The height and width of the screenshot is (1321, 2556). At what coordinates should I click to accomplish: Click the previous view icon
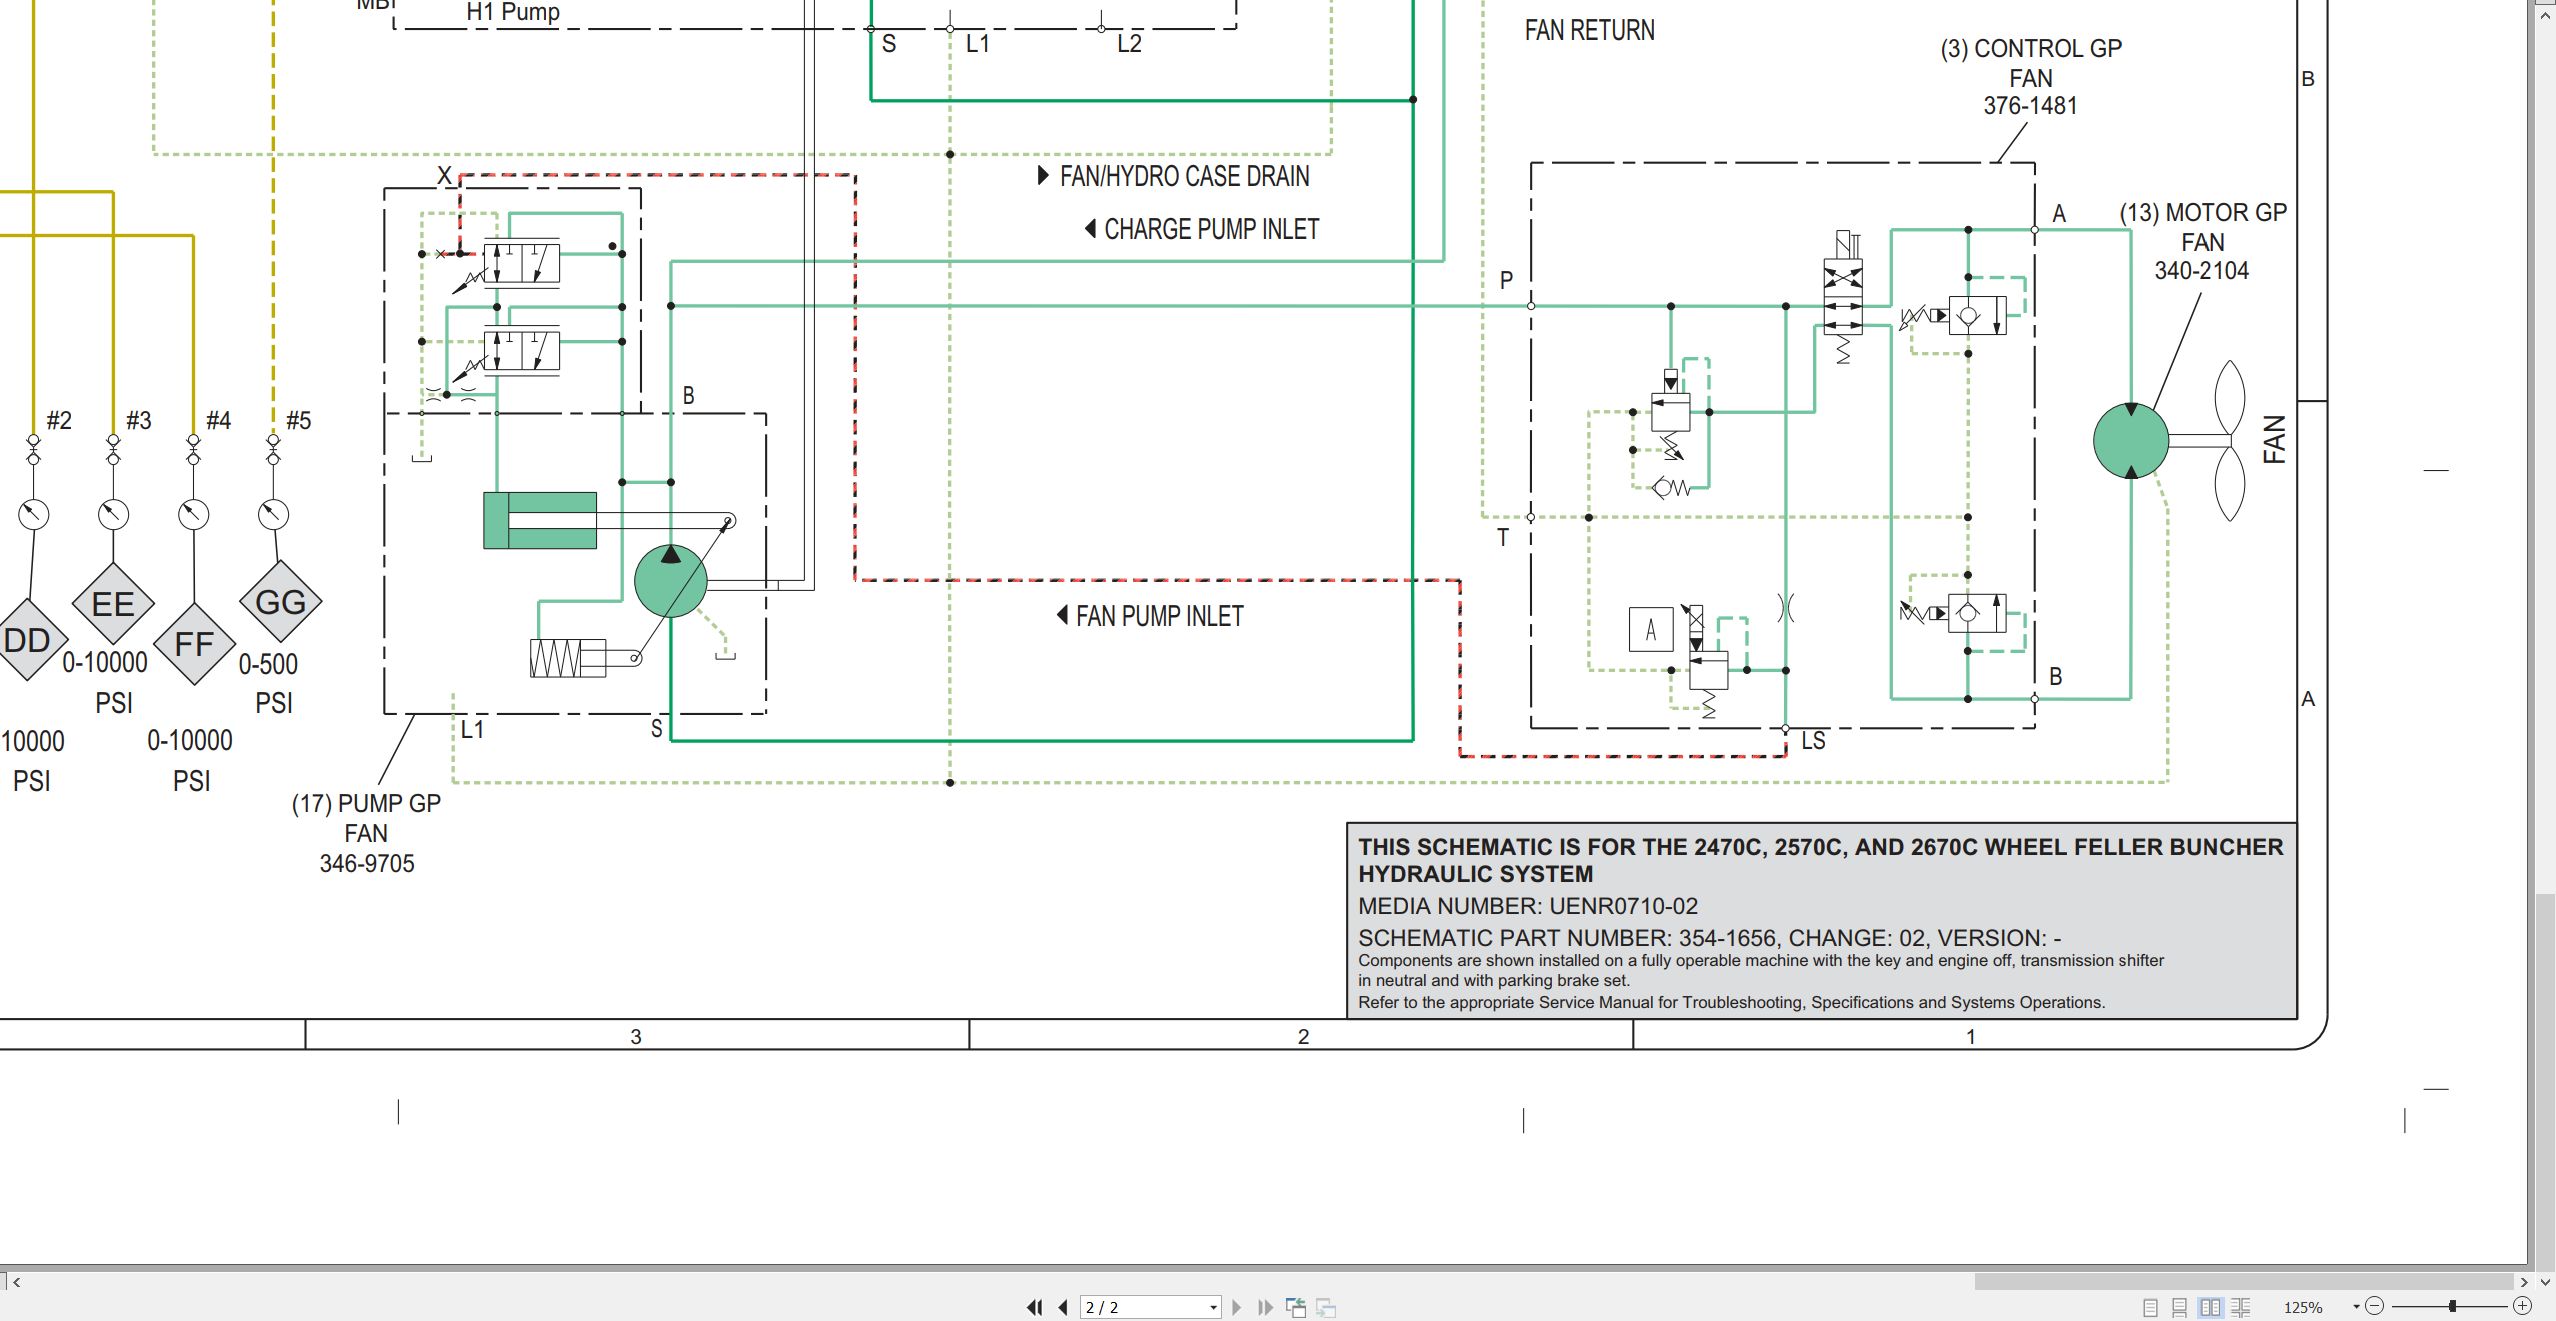1296,1307
